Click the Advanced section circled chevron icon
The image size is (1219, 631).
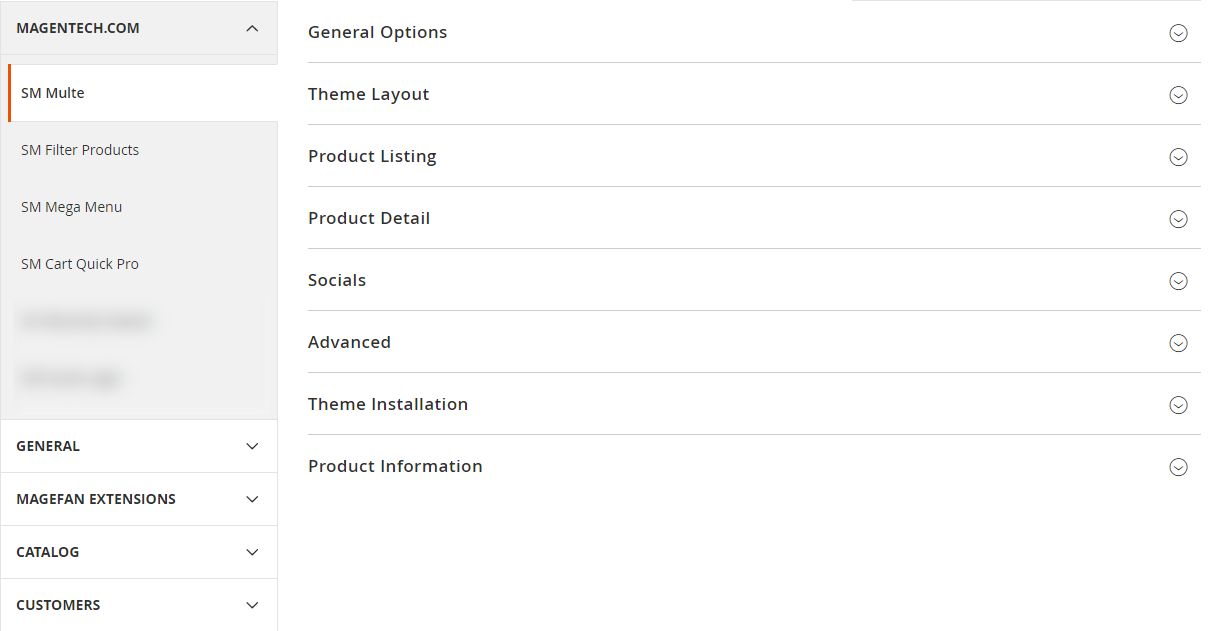click(x=1178, y=343)
